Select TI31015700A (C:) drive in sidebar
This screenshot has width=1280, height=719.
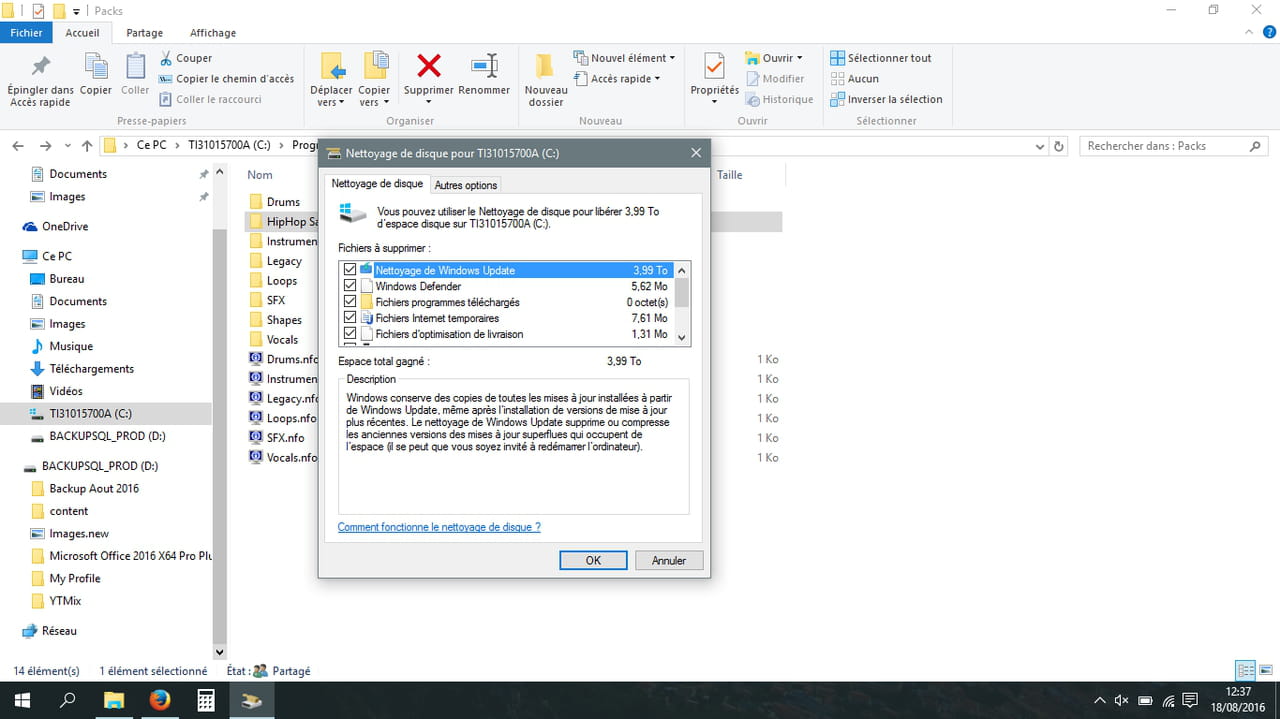(90, 413)
